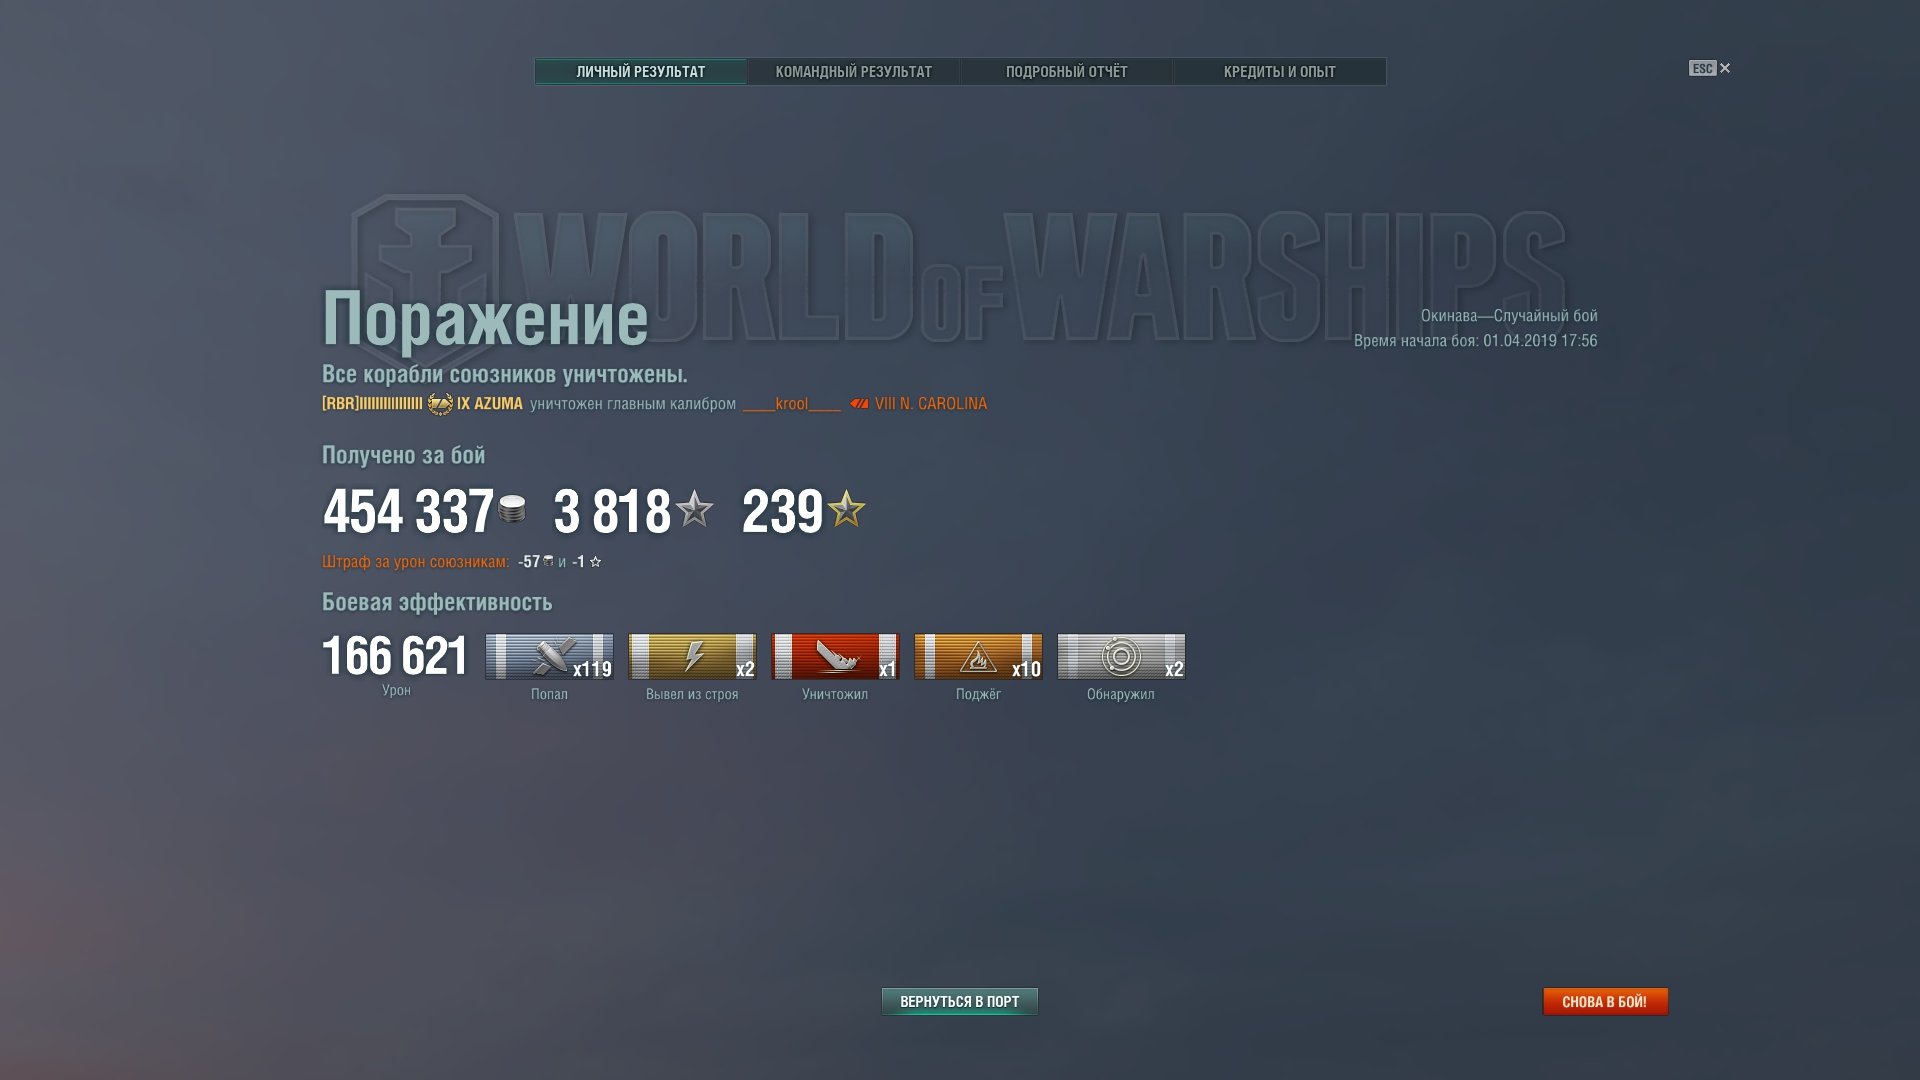Click the gold free experience star
The width and height of the screenshot is (1920, 1080).
click(846, 509)
